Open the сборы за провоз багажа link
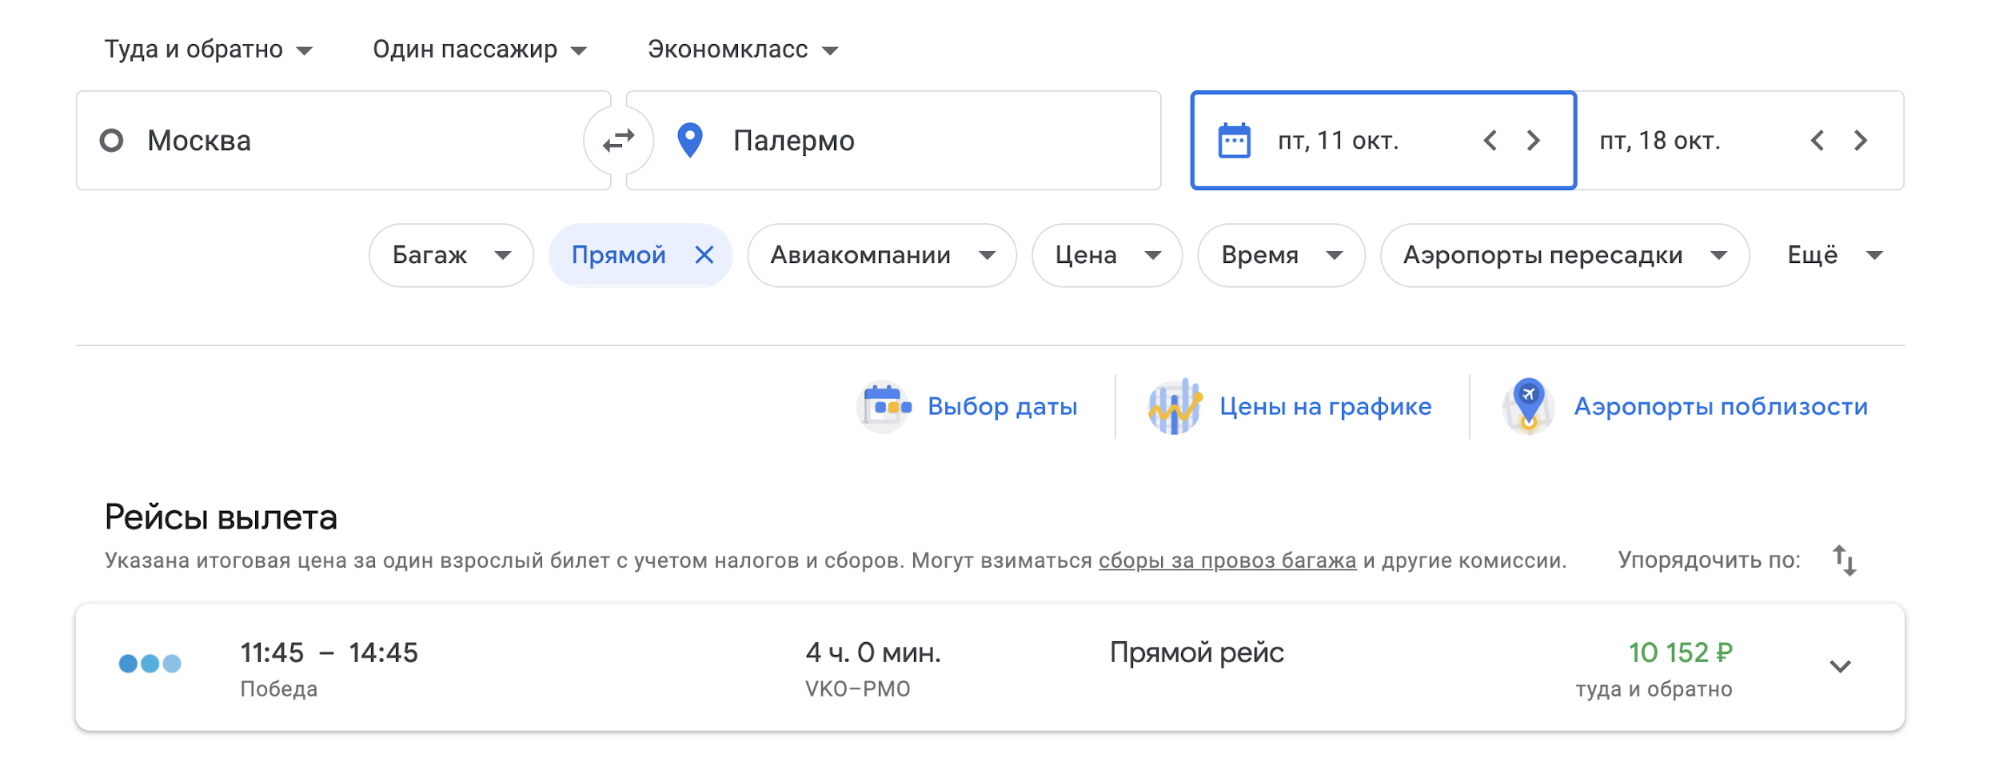The width and height of the screenshot is (2000, 780). 1227,561
